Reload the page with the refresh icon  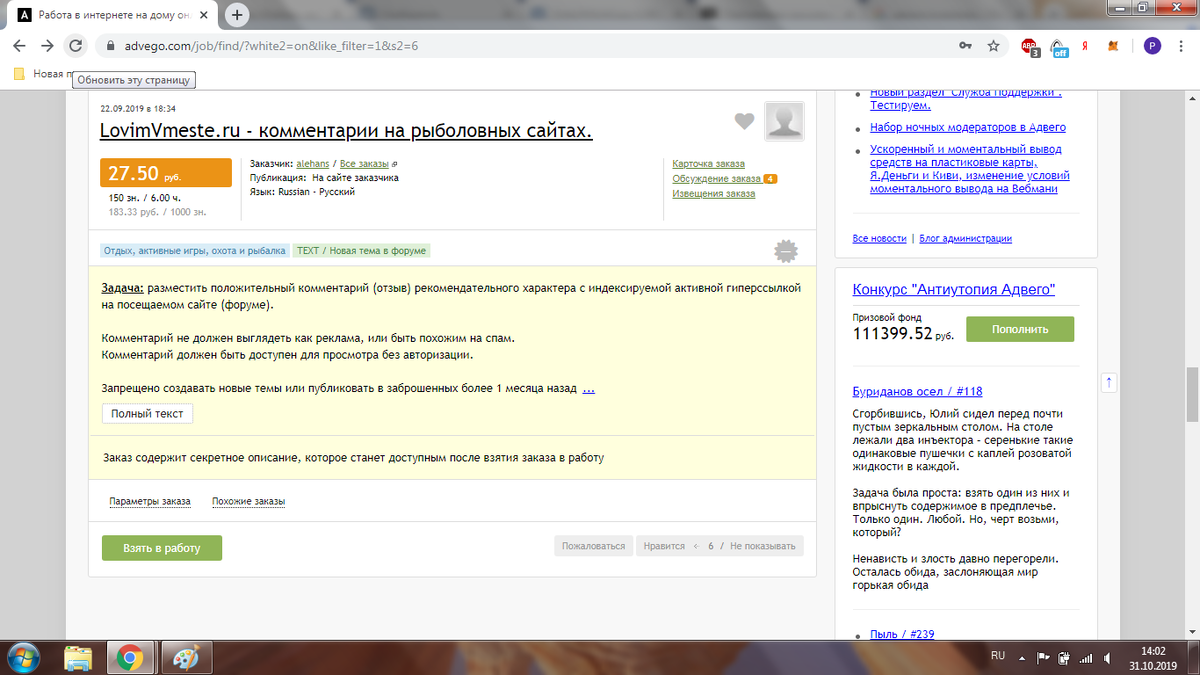[x=74, y=45]
